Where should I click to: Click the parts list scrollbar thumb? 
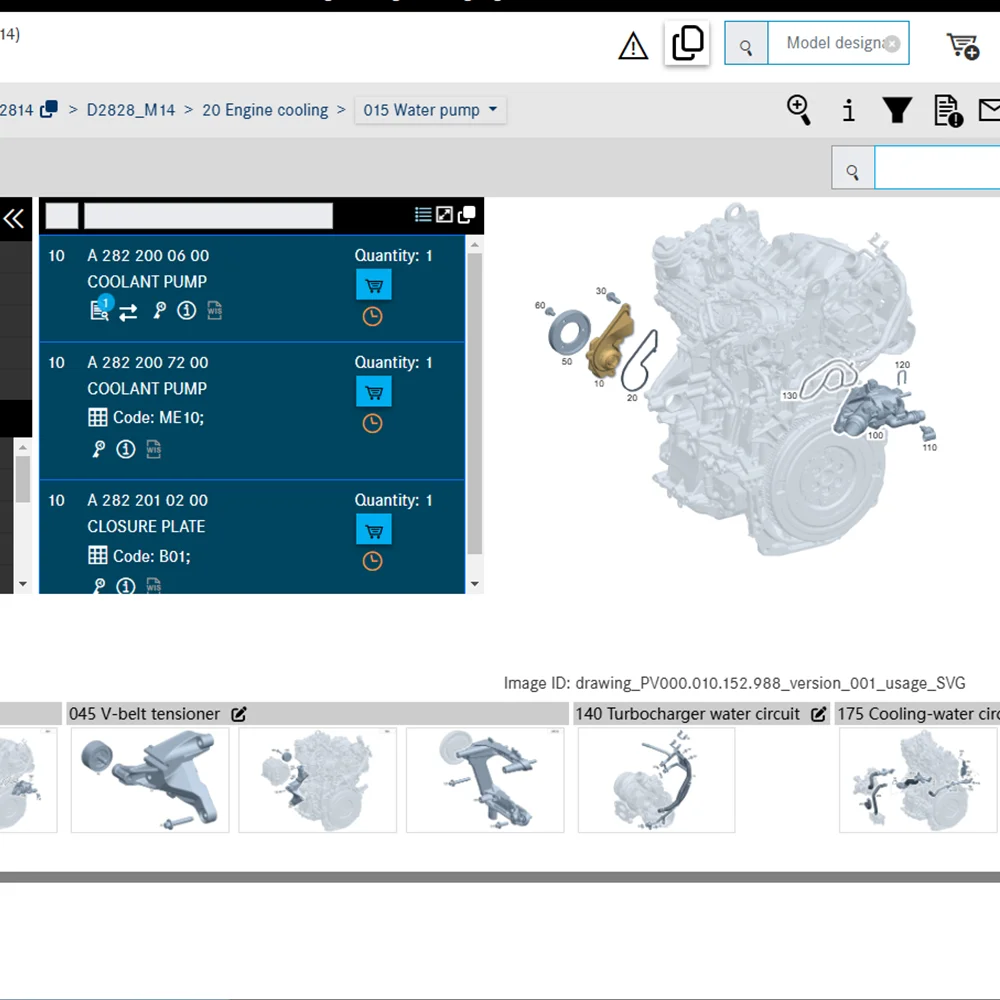click(x=474, y=404)
